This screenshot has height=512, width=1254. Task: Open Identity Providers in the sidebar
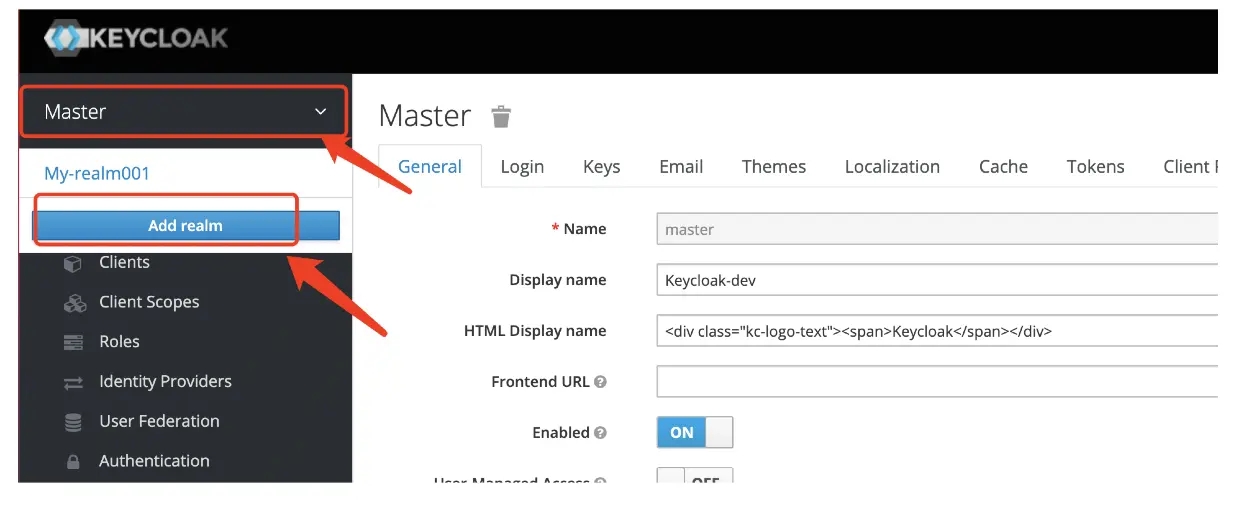pos(165,382)
